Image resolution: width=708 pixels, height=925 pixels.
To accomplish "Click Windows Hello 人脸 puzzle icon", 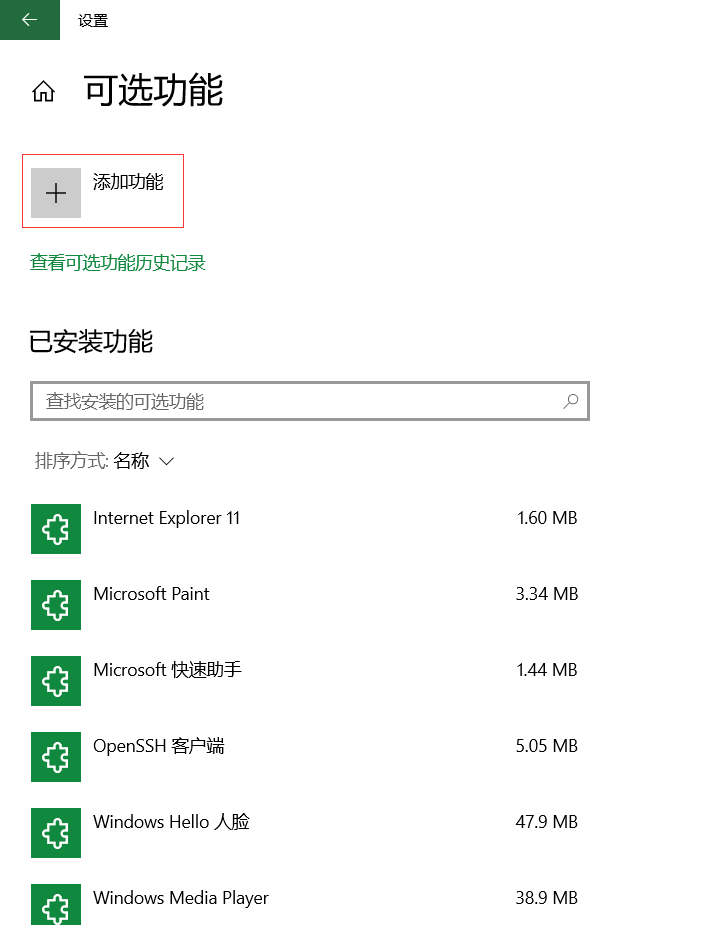I will (x=56, y=833).
